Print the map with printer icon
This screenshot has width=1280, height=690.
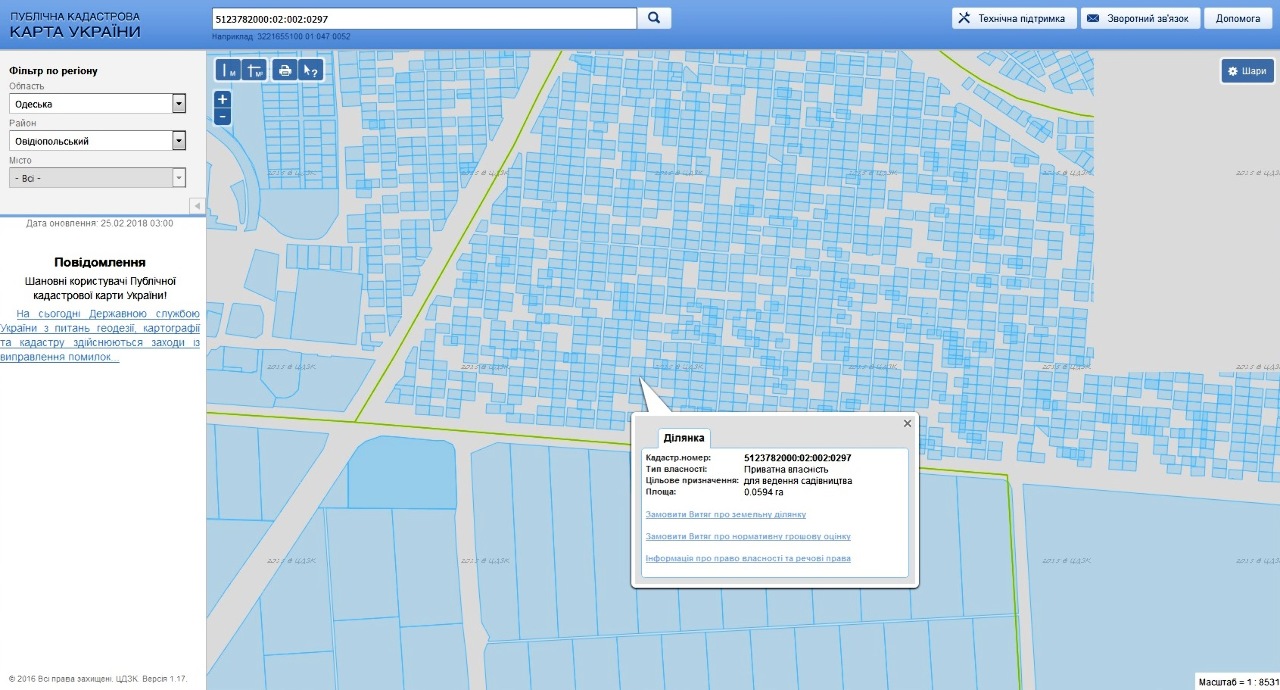tap(285, 70)
